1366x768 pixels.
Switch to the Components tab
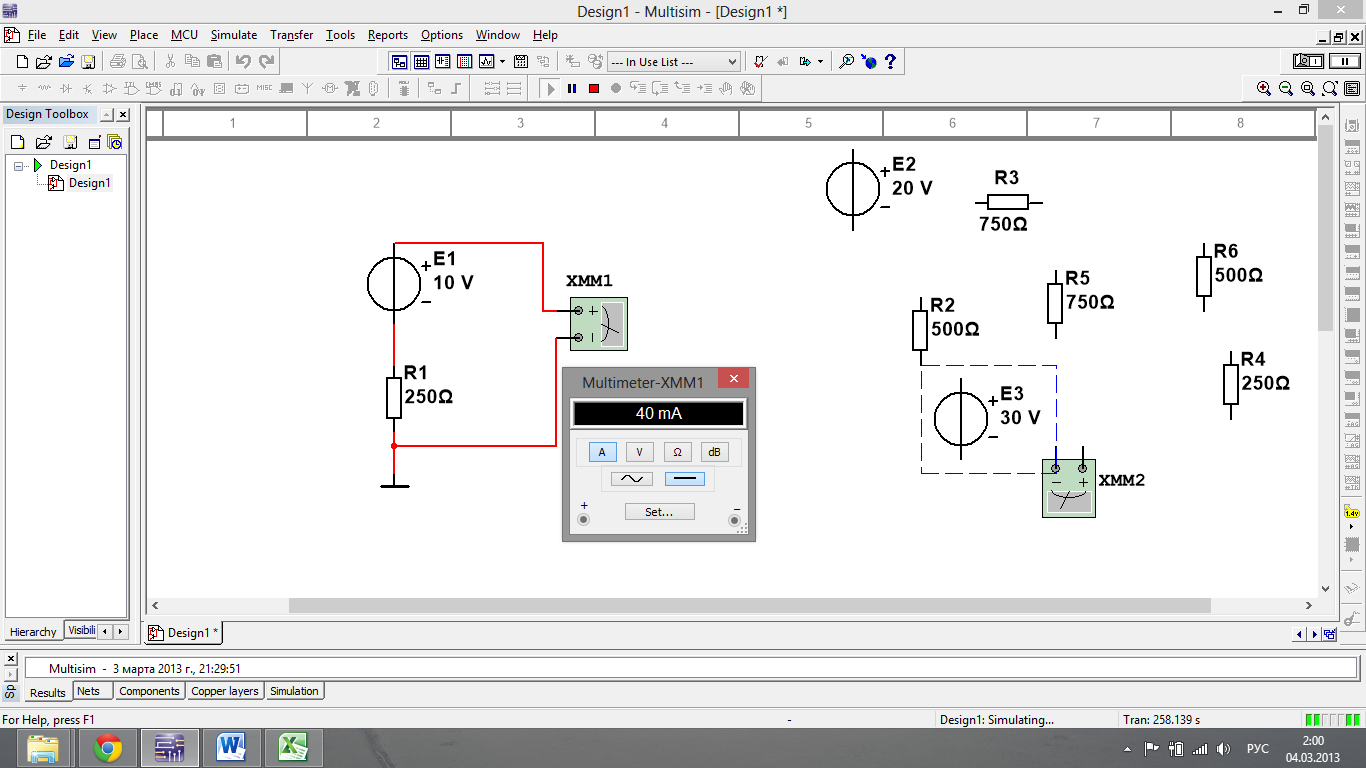click(149, 691)
